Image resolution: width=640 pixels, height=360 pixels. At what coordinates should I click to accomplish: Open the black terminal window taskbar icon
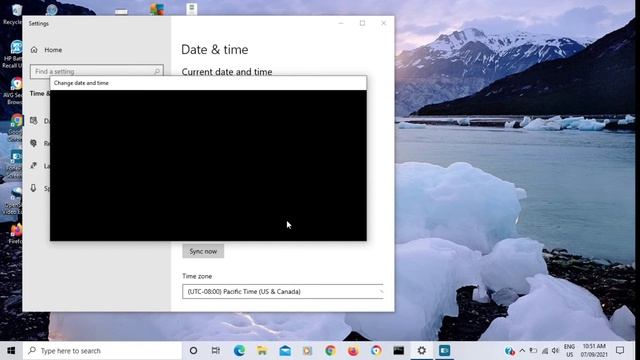point(399,351)
